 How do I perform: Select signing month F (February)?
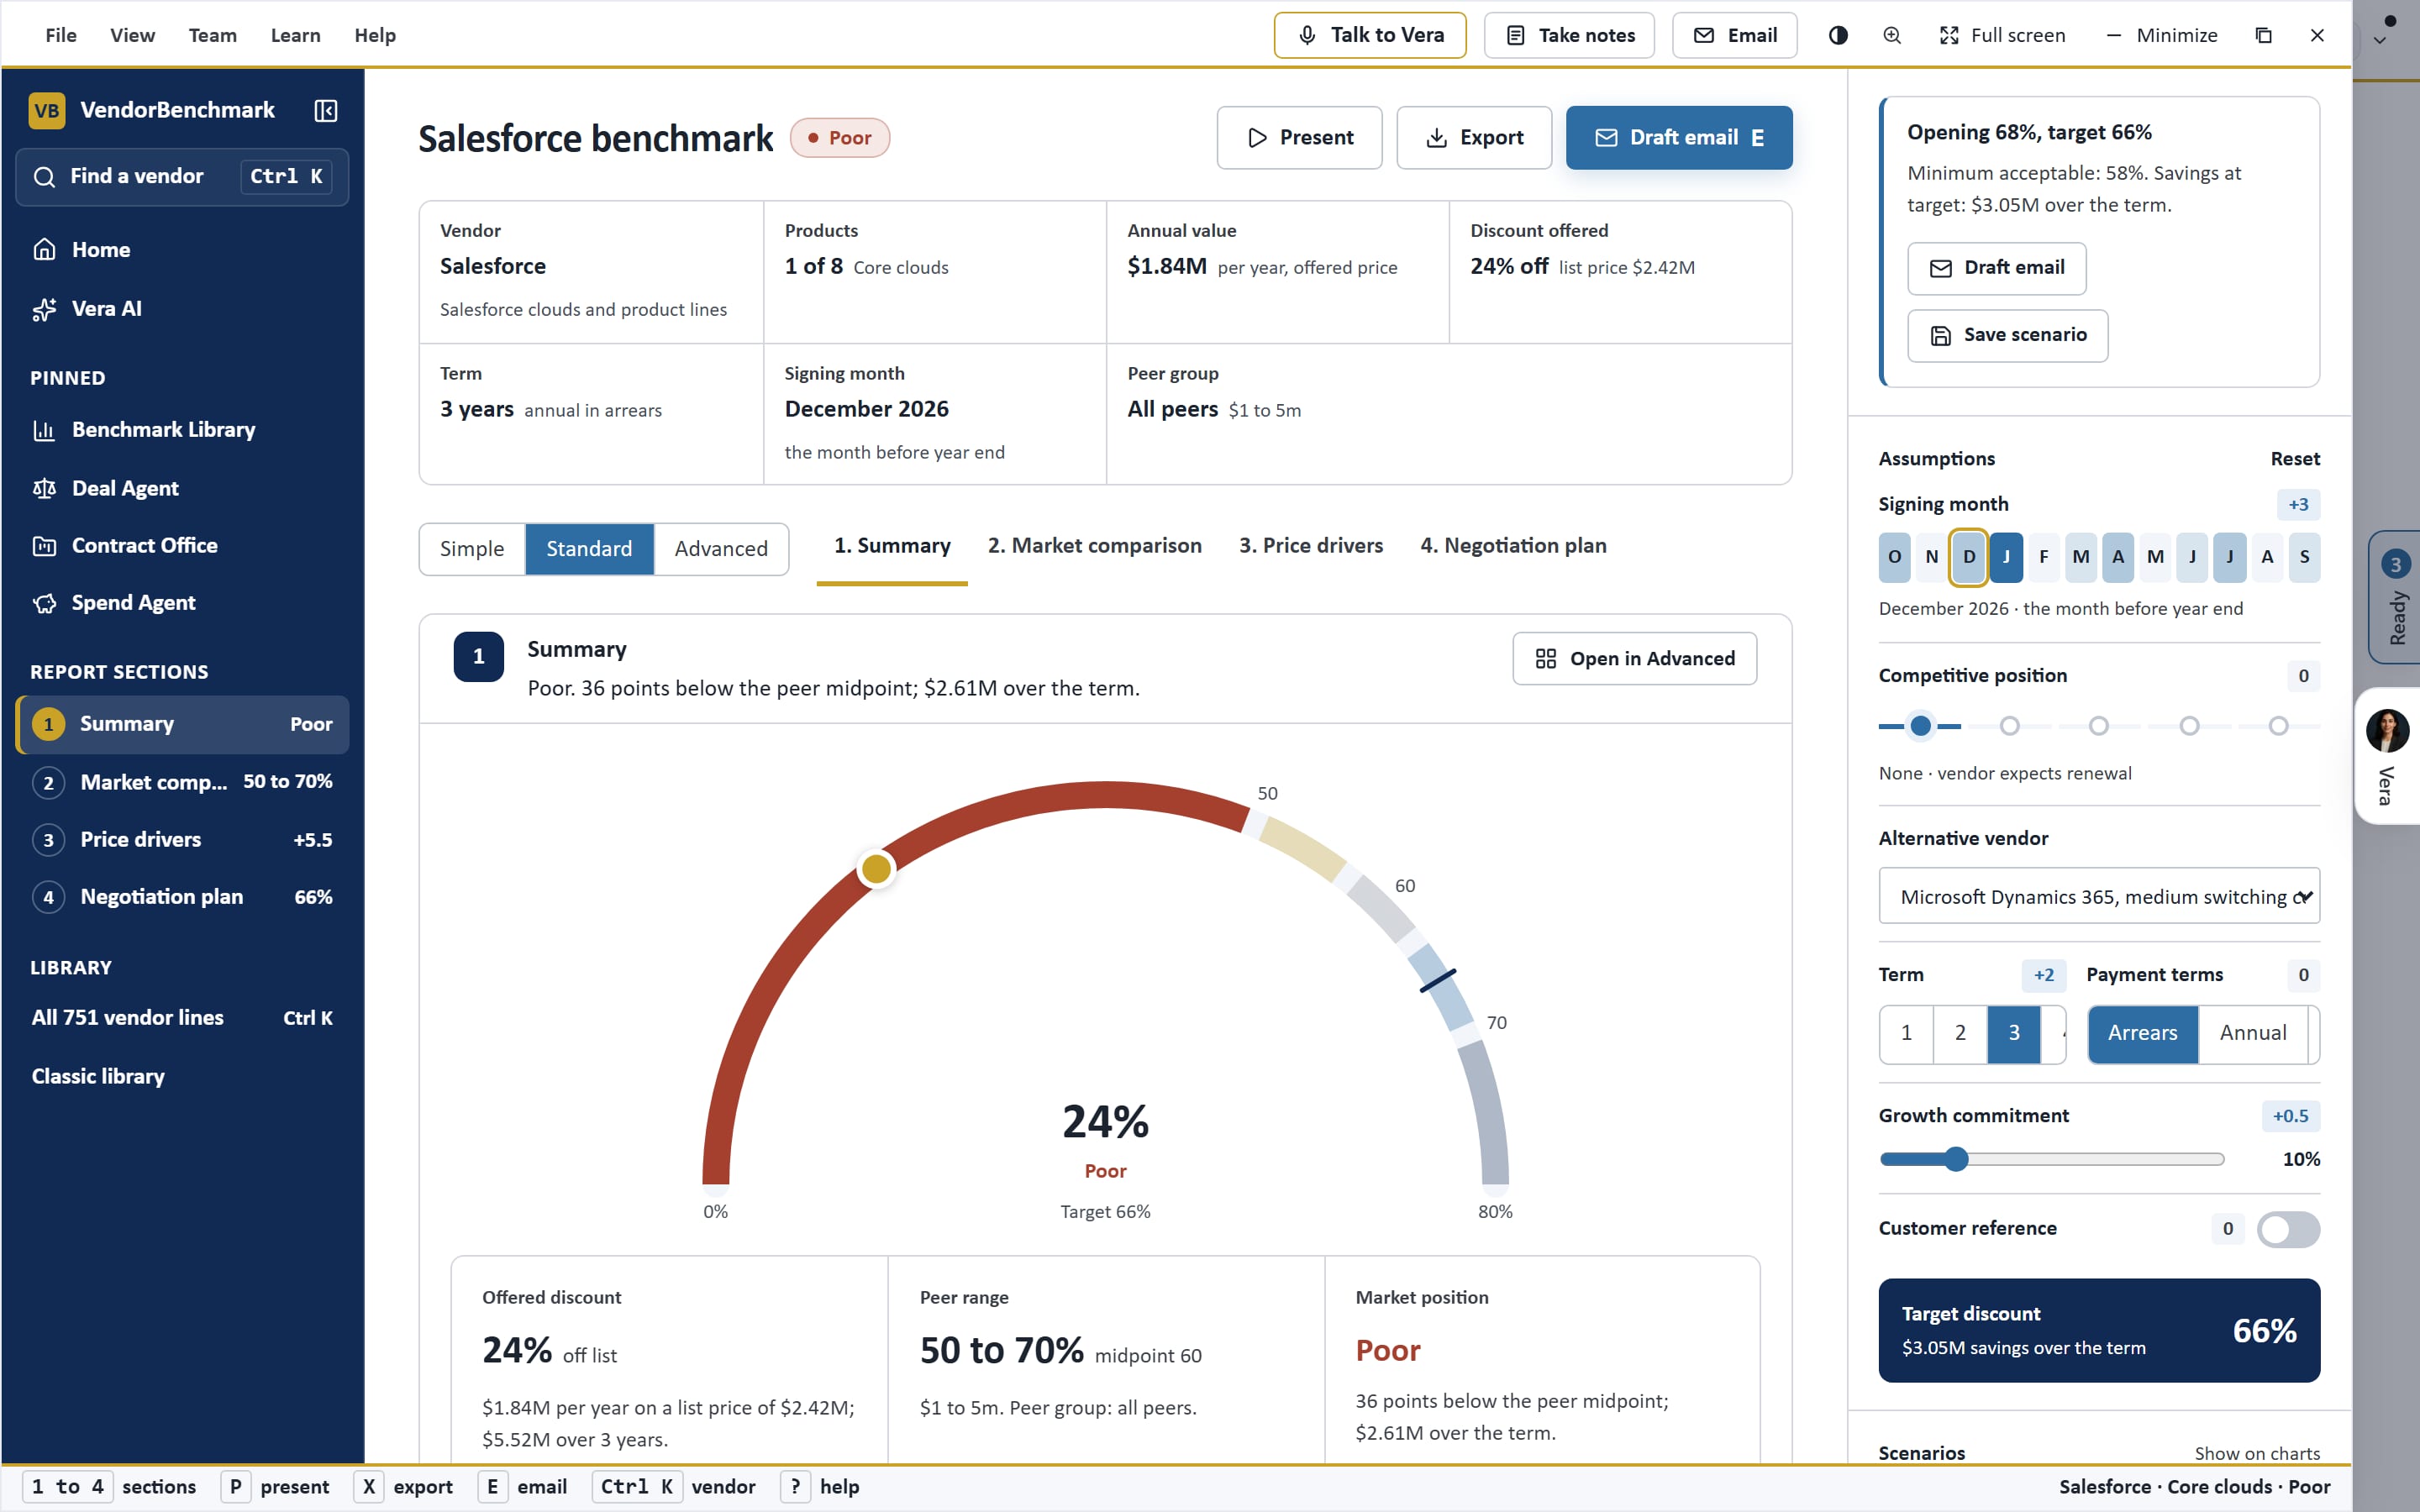click(2043, 557)
